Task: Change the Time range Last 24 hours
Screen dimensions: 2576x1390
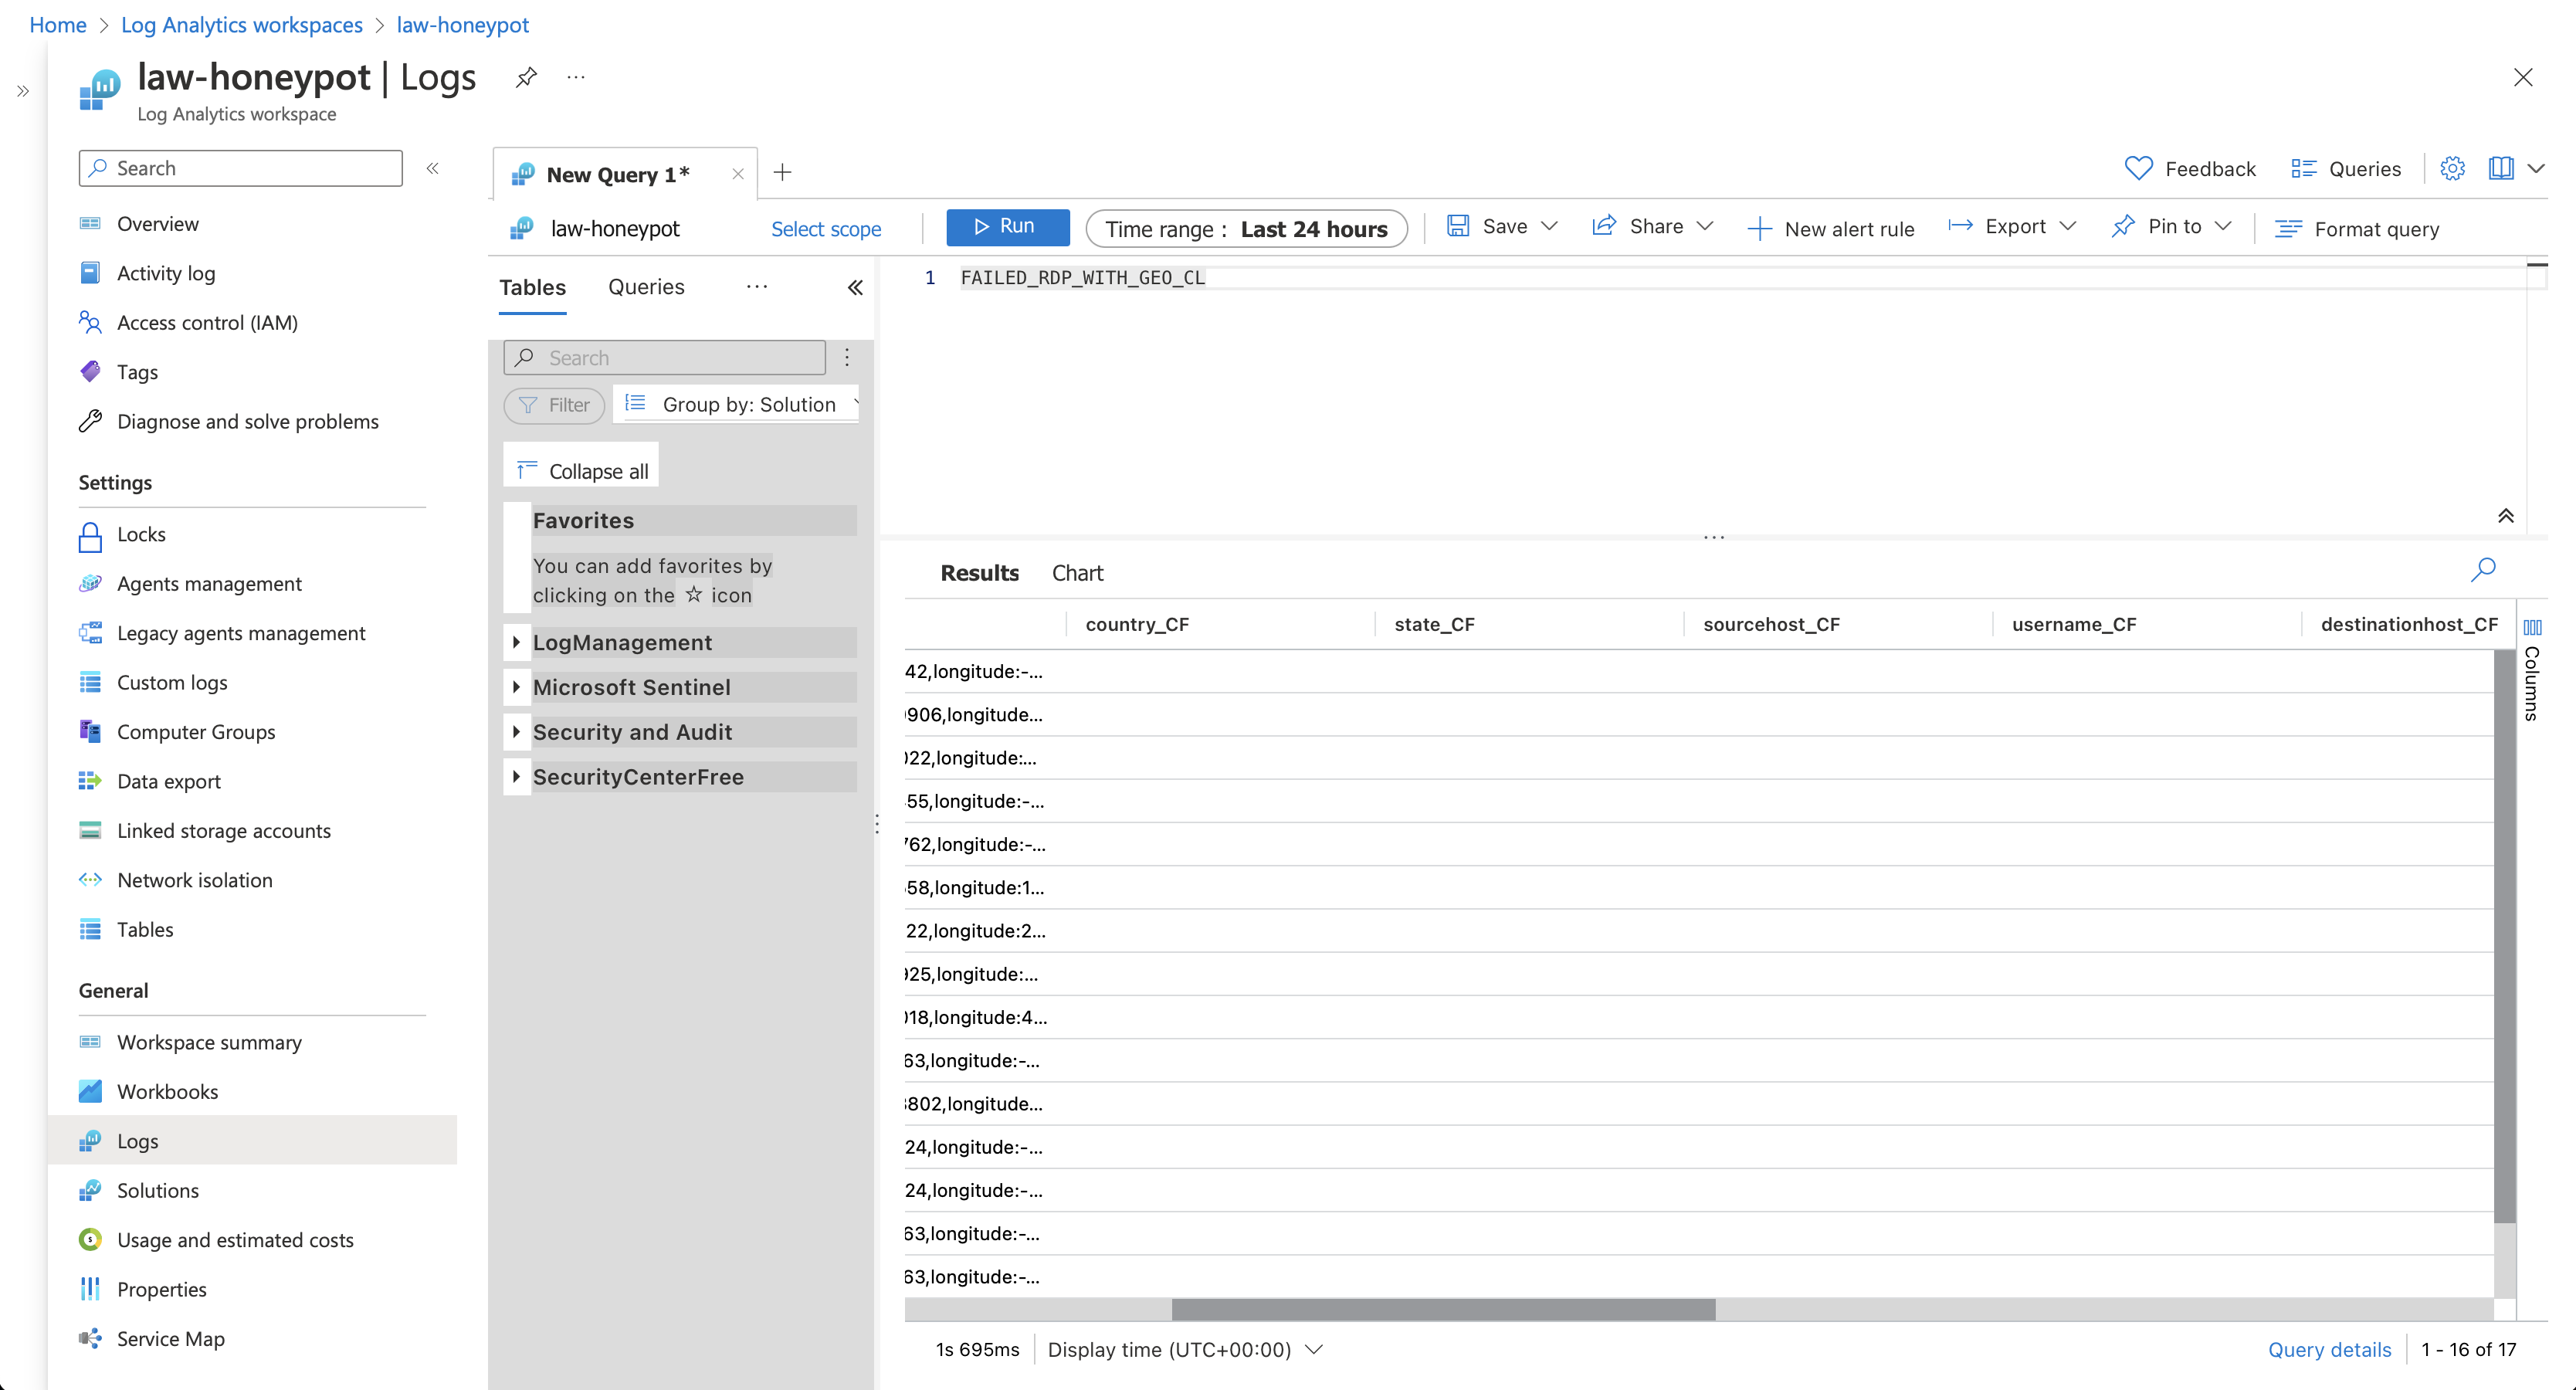Action: 1246,229
